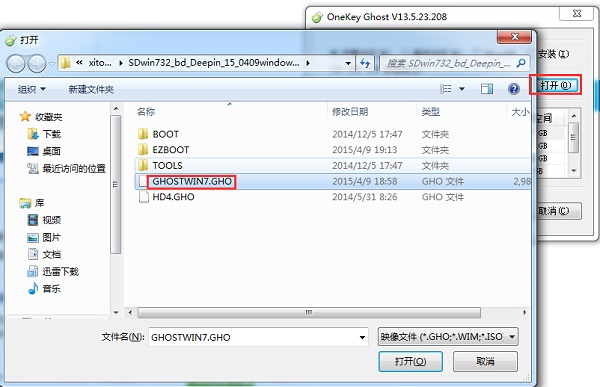Open the 映像文件 file type dropdown

448,337
